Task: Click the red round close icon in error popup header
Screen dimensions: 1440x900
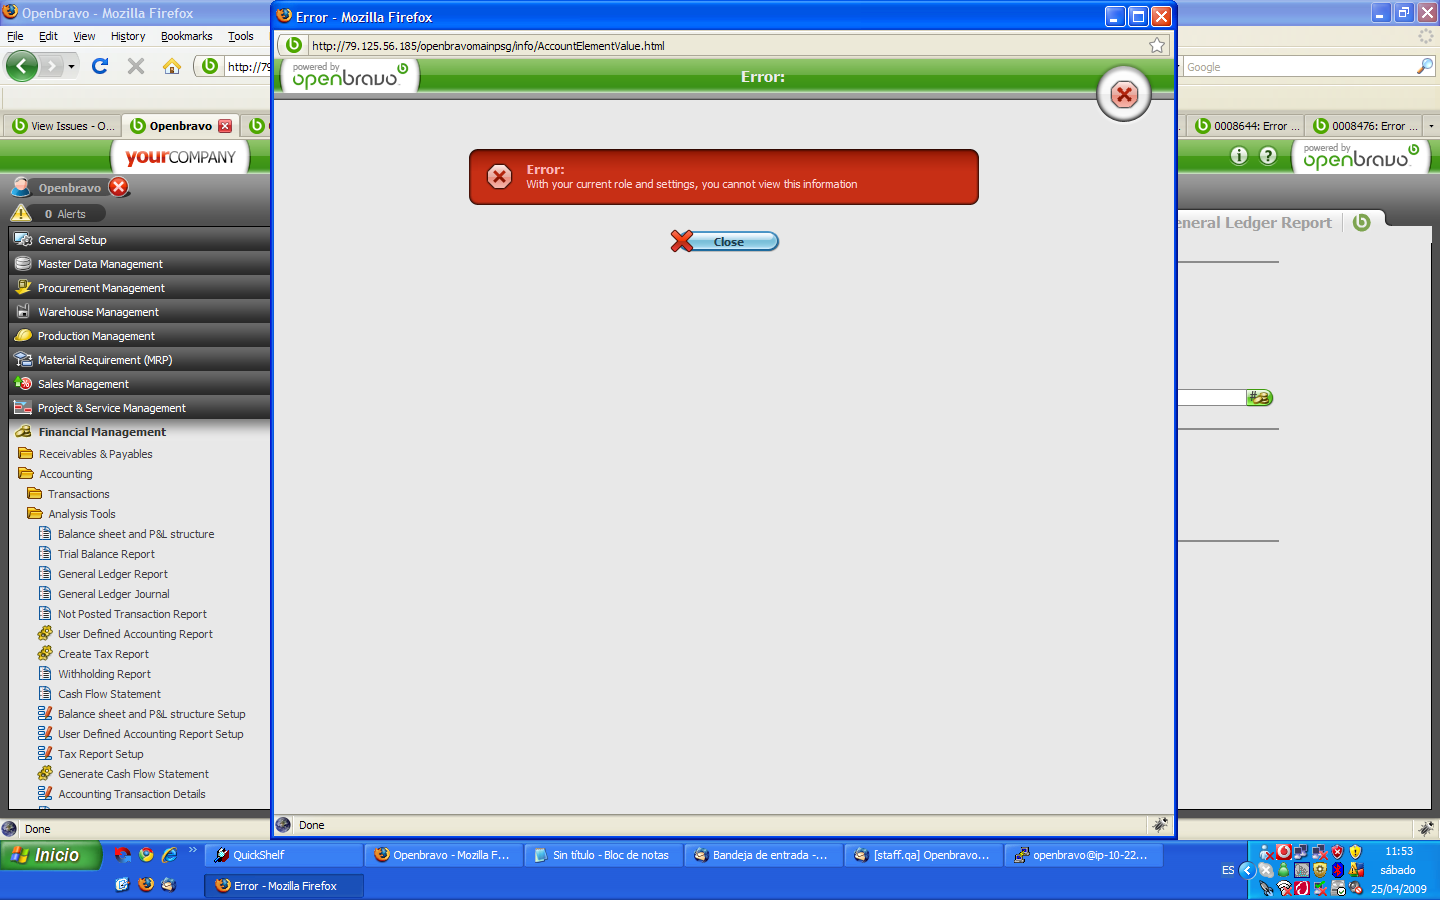Action: (1124, 95)
